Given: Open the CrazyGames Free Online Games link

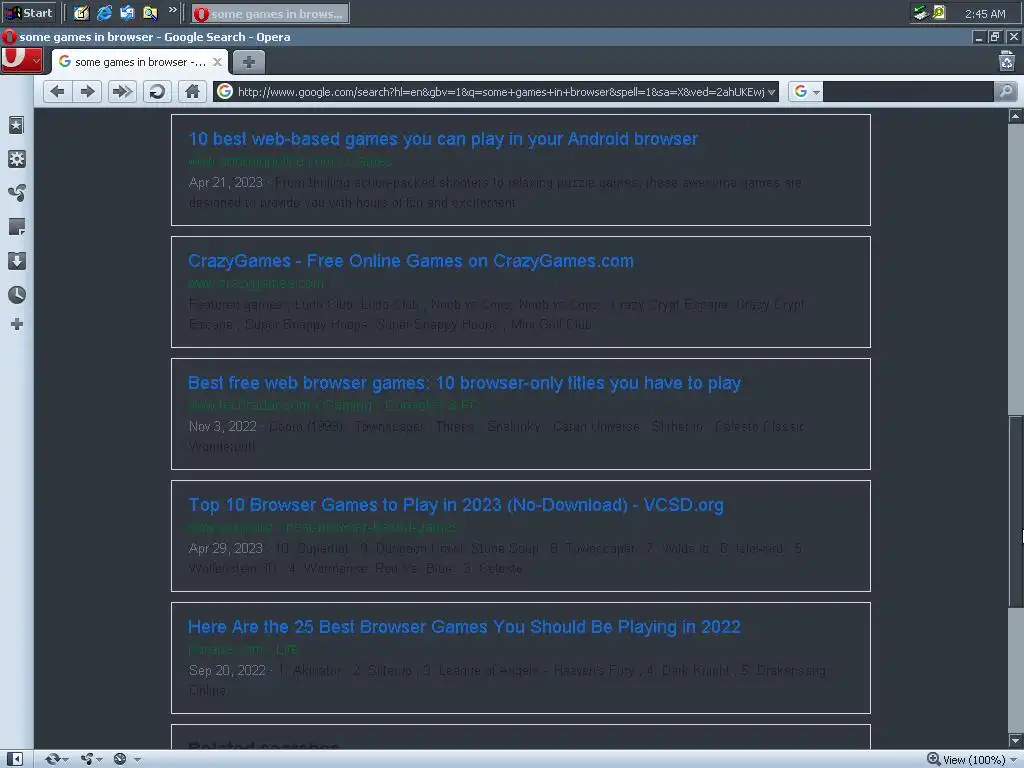Looking at the screenshot, I should click(411, 261).
